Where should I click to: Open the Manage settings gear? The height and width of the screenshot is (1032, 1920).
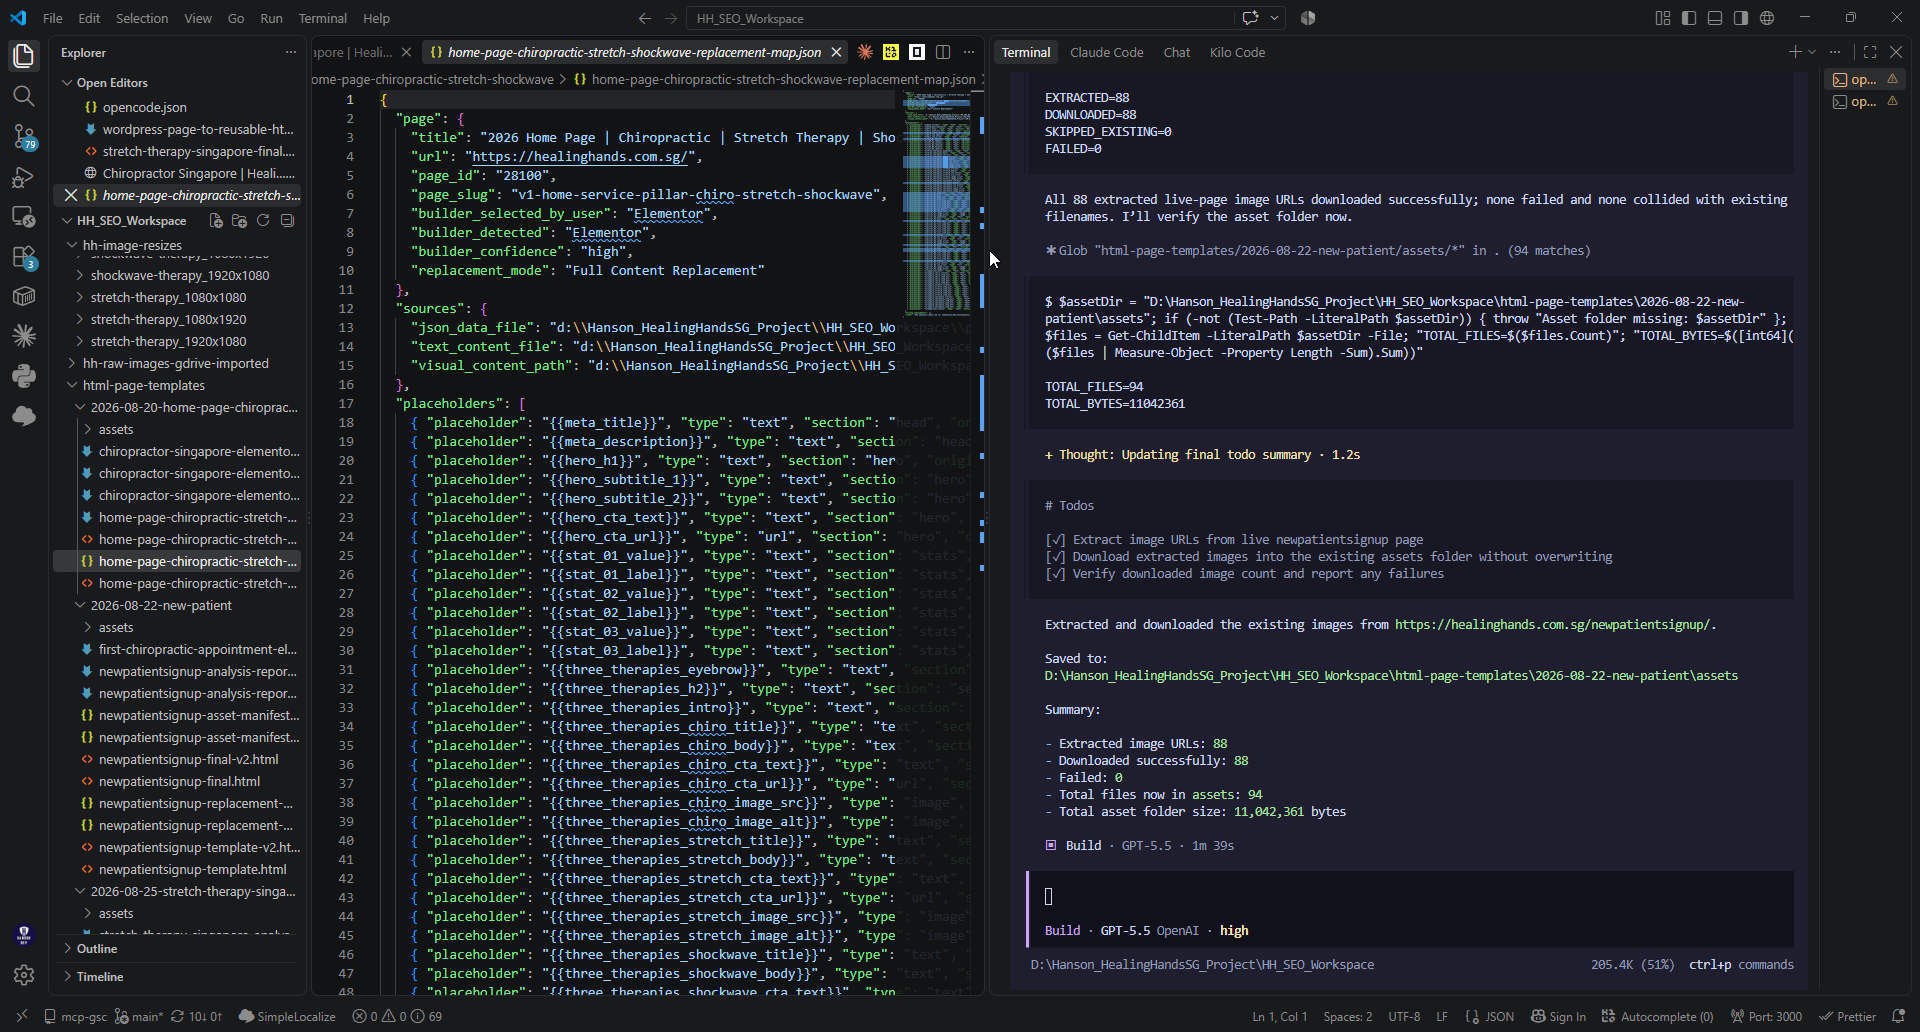coord(24,975)
